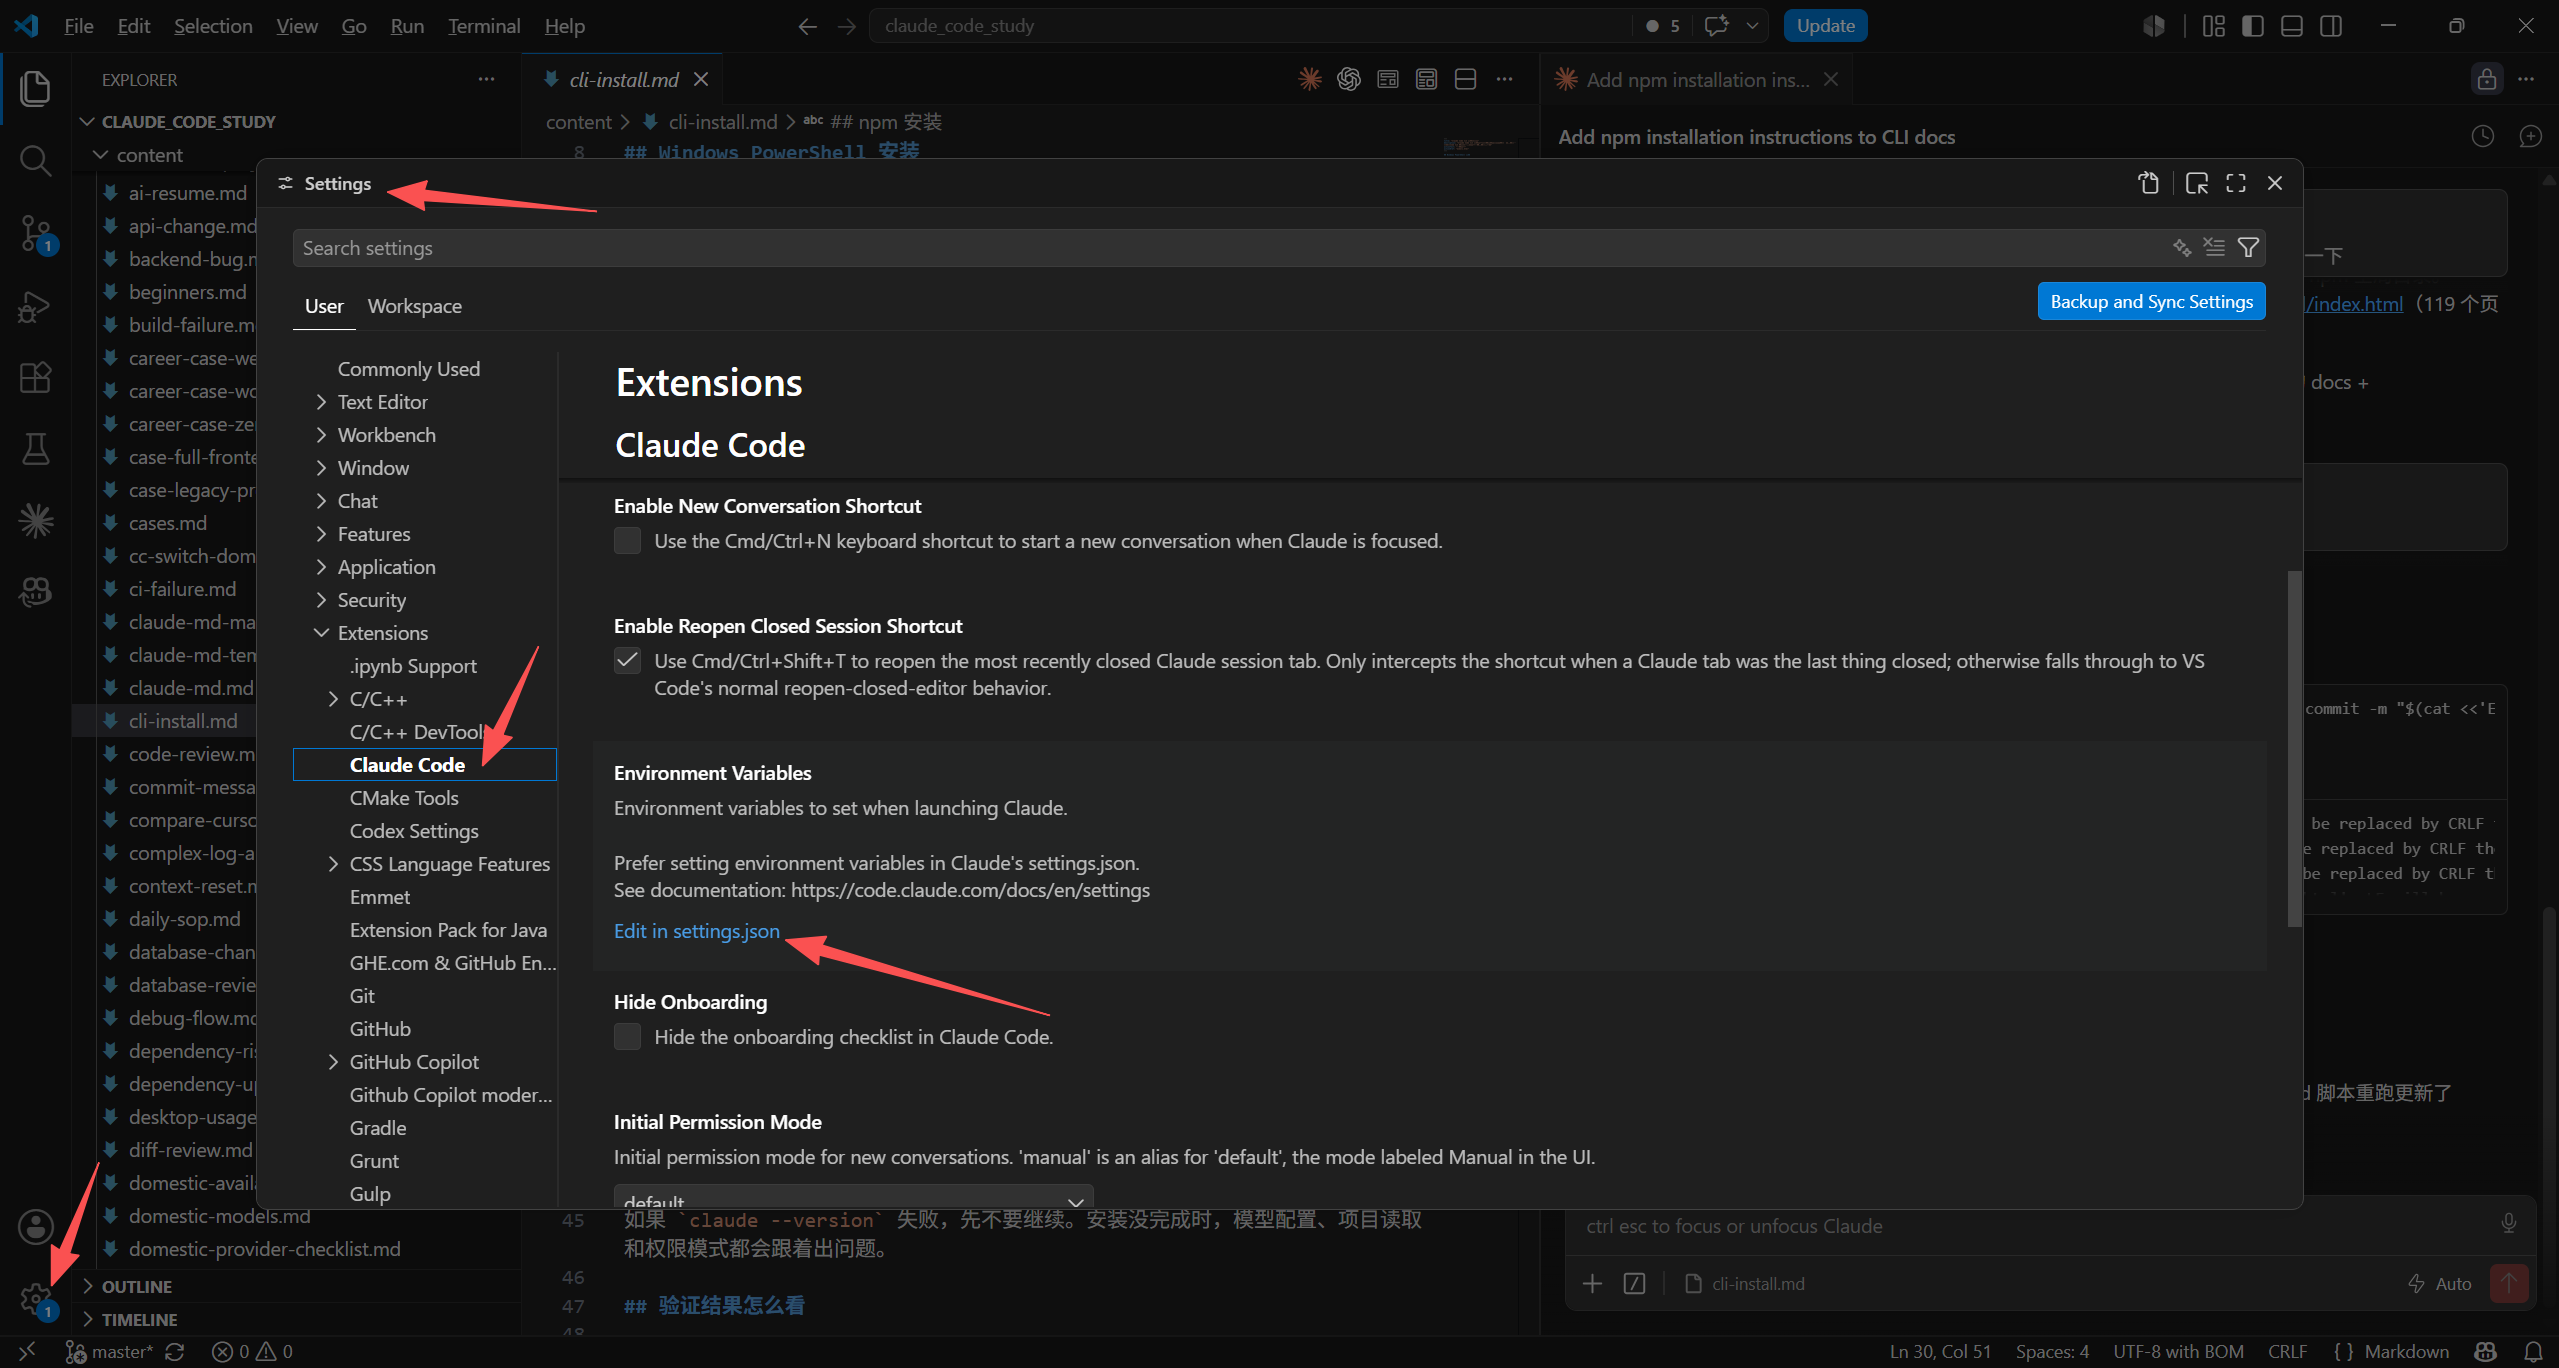Expand the Chat settings category
Screen dimensions: 2559x1368
(x=321, y=501)
